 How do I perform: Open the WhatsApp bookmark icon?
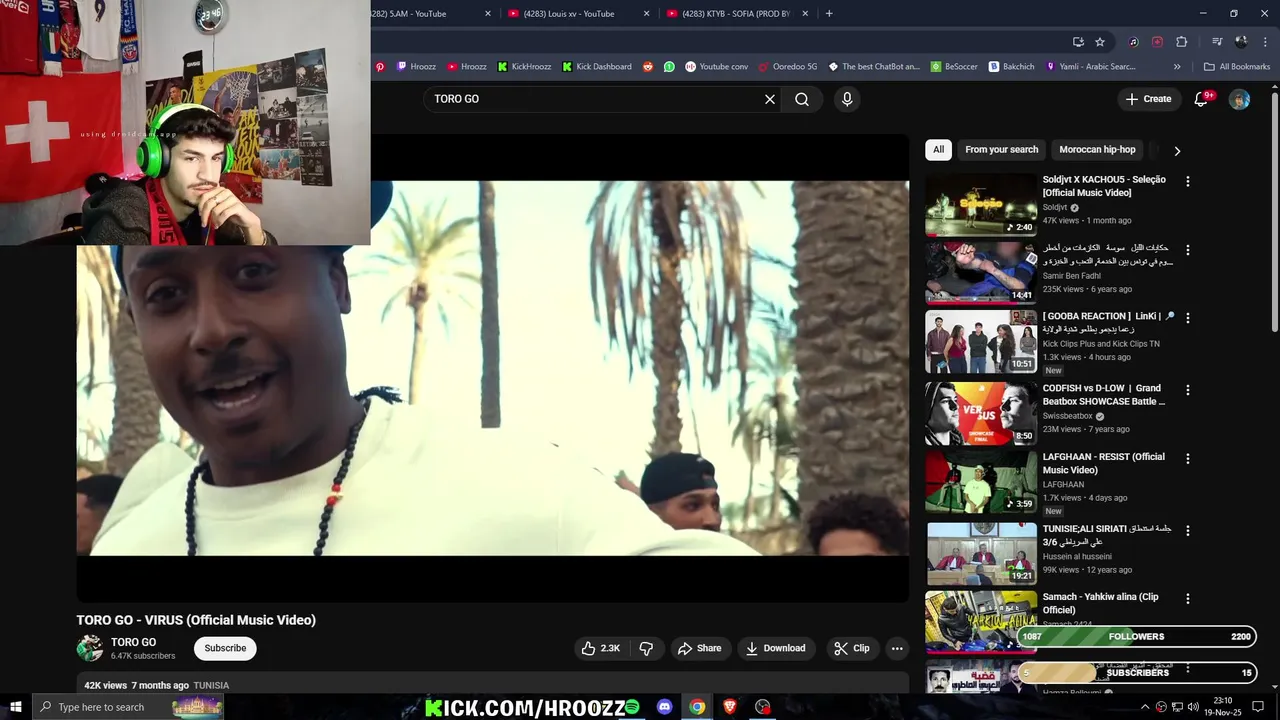pos(669,67)
